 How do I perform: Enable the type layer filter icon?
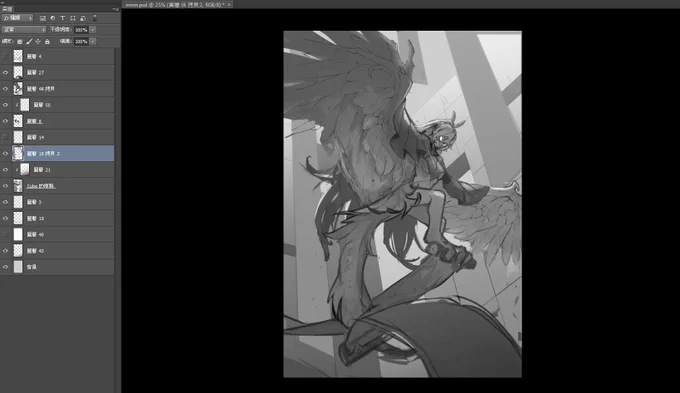click(62, 18)
